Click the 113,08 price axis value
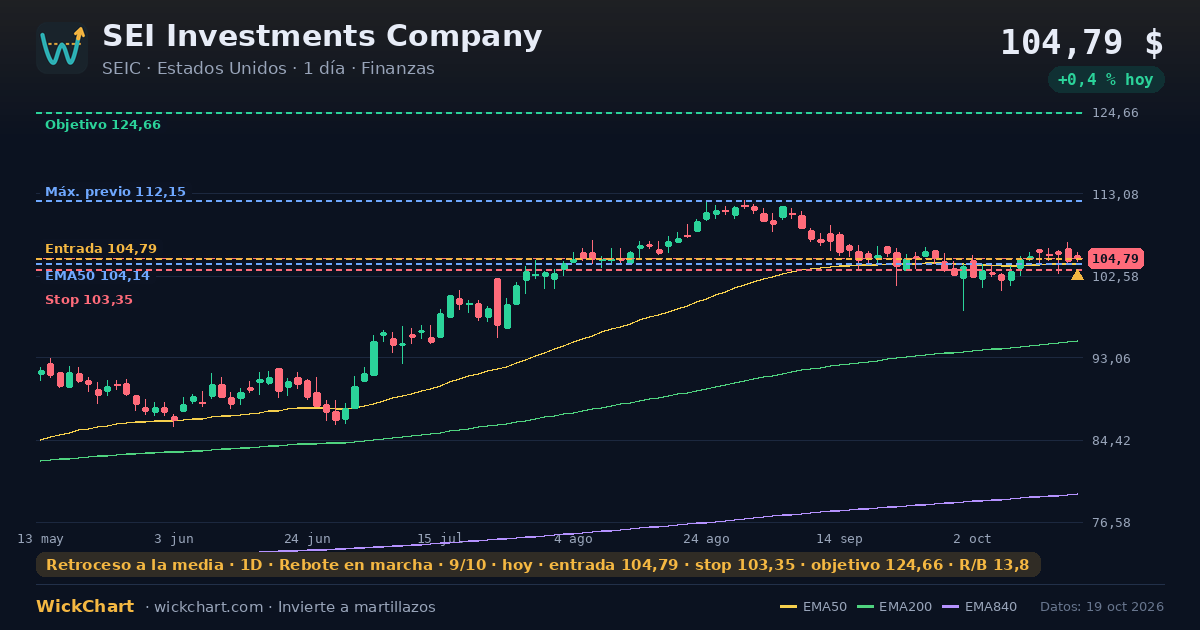Screen dimensions: 1200x630 click(x=1115, y=194)
